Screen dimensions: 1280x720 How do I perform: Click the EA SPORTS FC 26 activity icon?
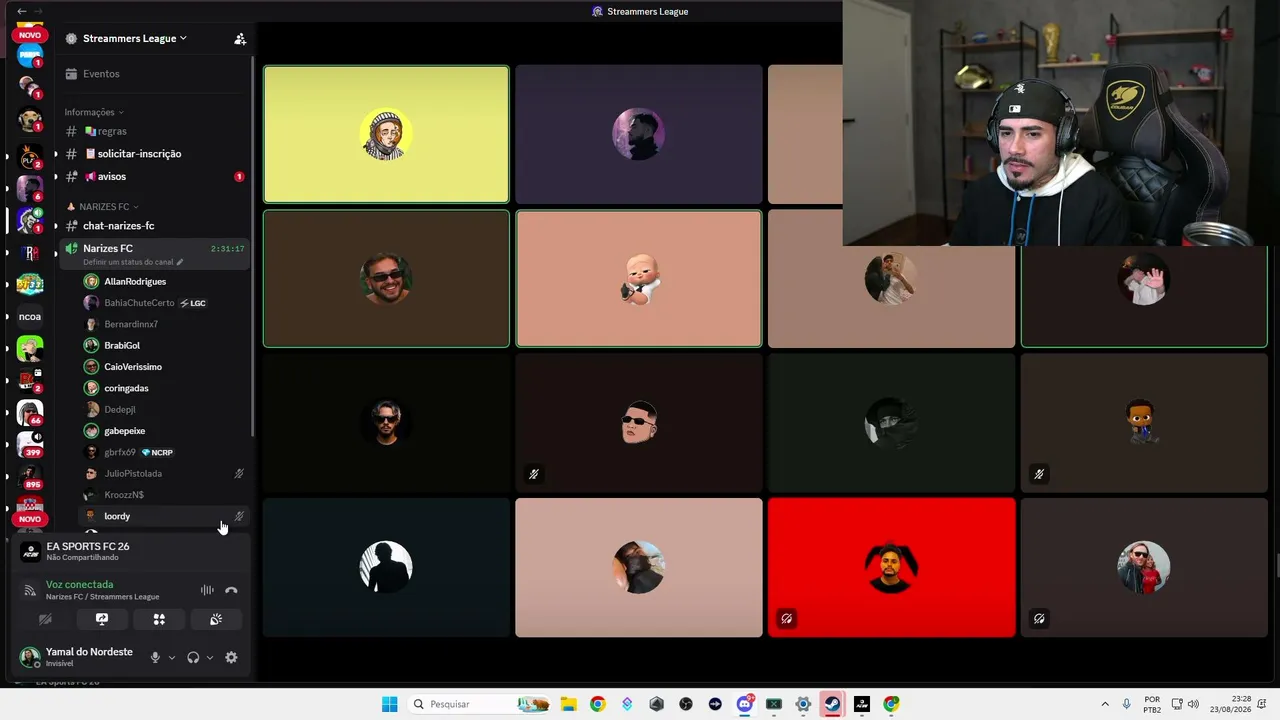pyautogui.click(x=30, y=551)
